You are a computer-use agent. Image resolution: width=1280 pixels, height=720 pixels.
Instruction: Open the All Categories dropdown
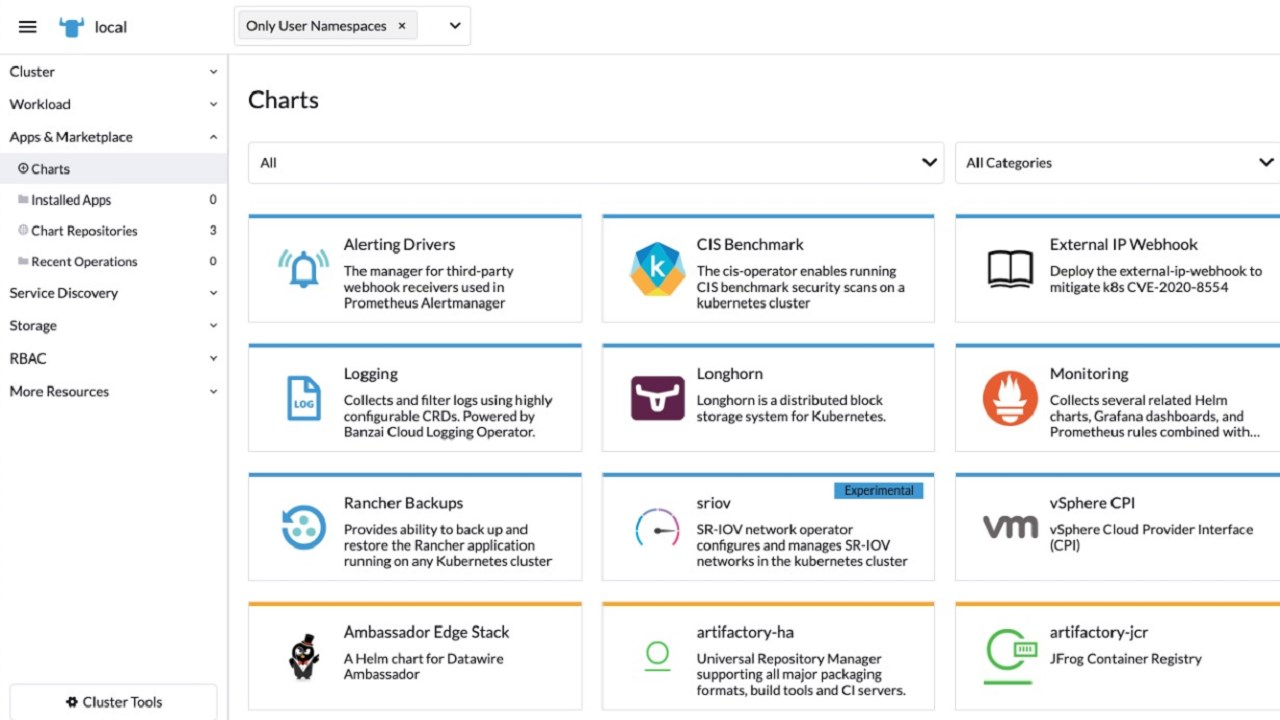point(1117,163)
